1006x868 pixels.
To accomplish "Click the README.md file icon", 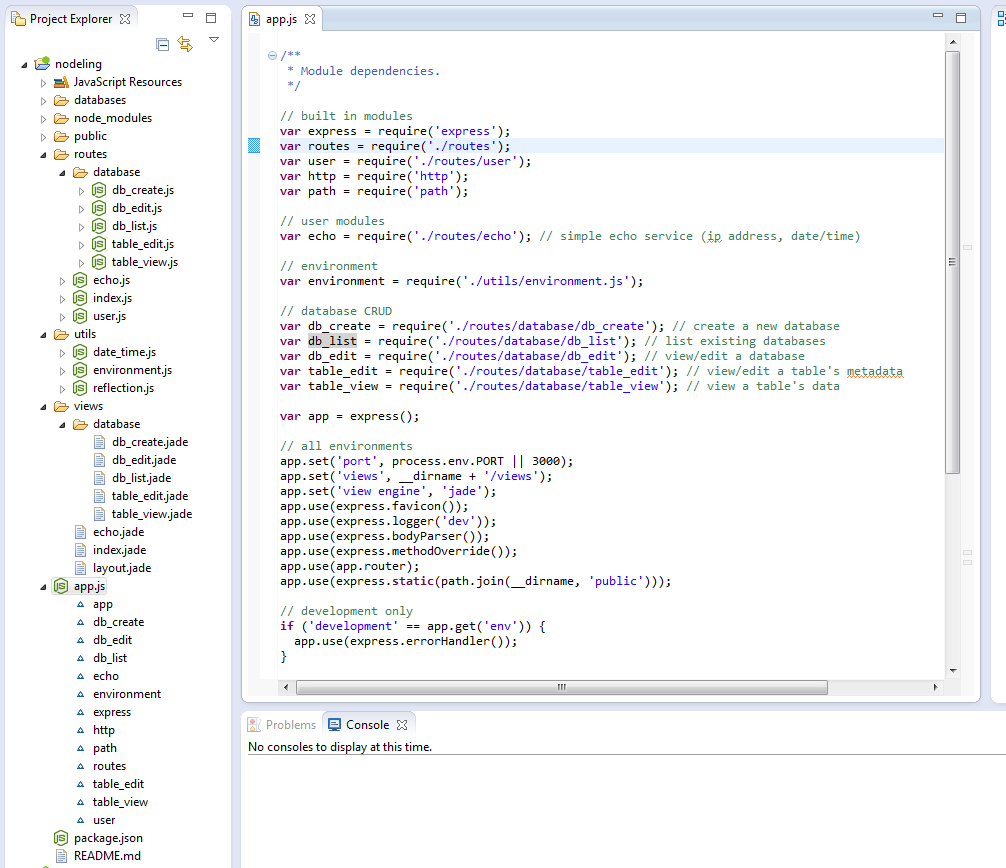I will [x=61, y=856].
